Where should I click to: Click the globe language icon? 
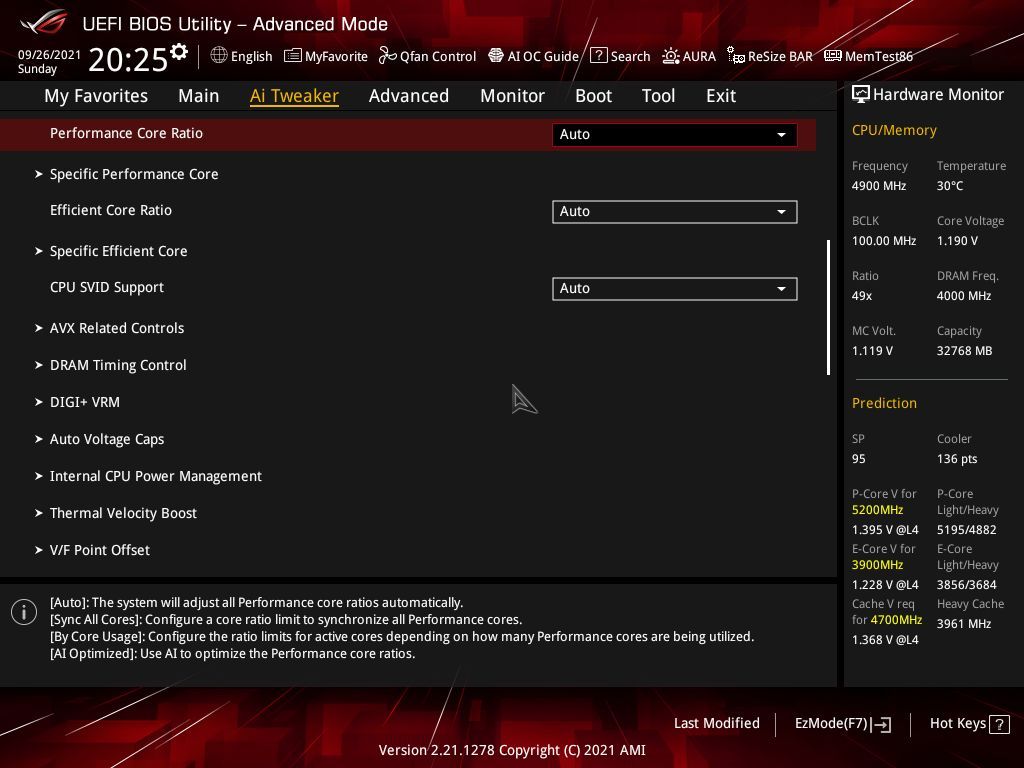coord(219,56)
